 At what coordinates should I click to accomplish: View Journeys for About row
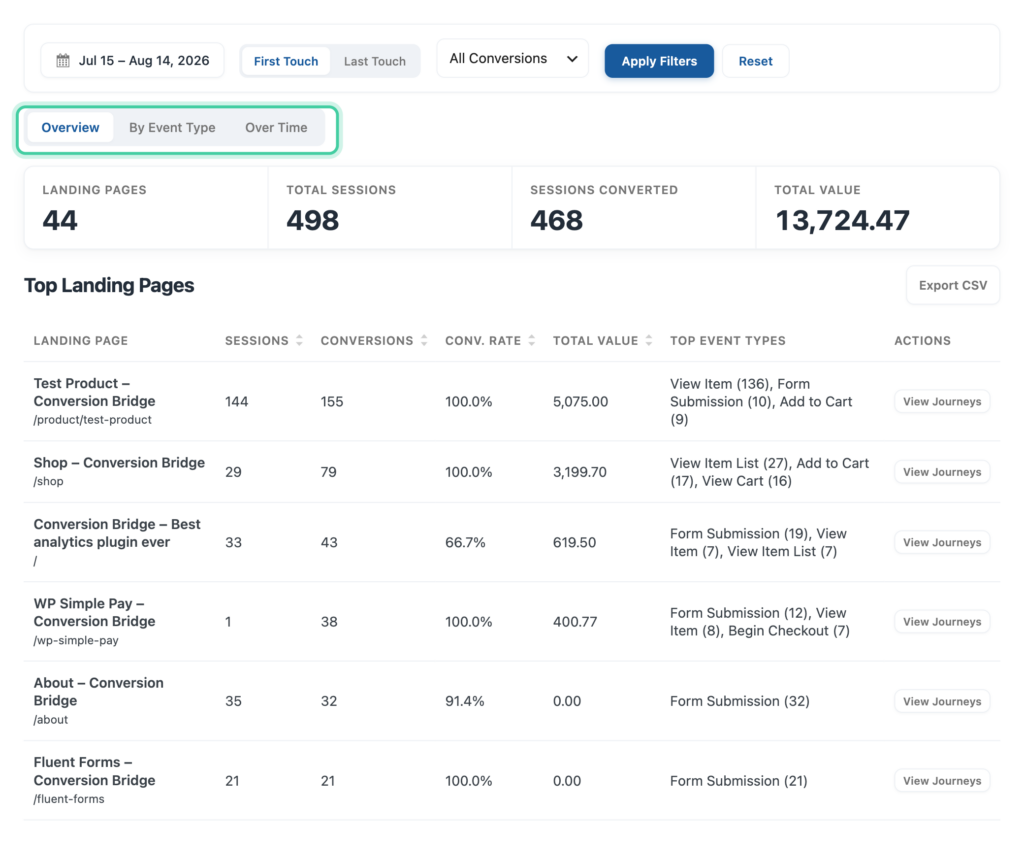[942, 701]
